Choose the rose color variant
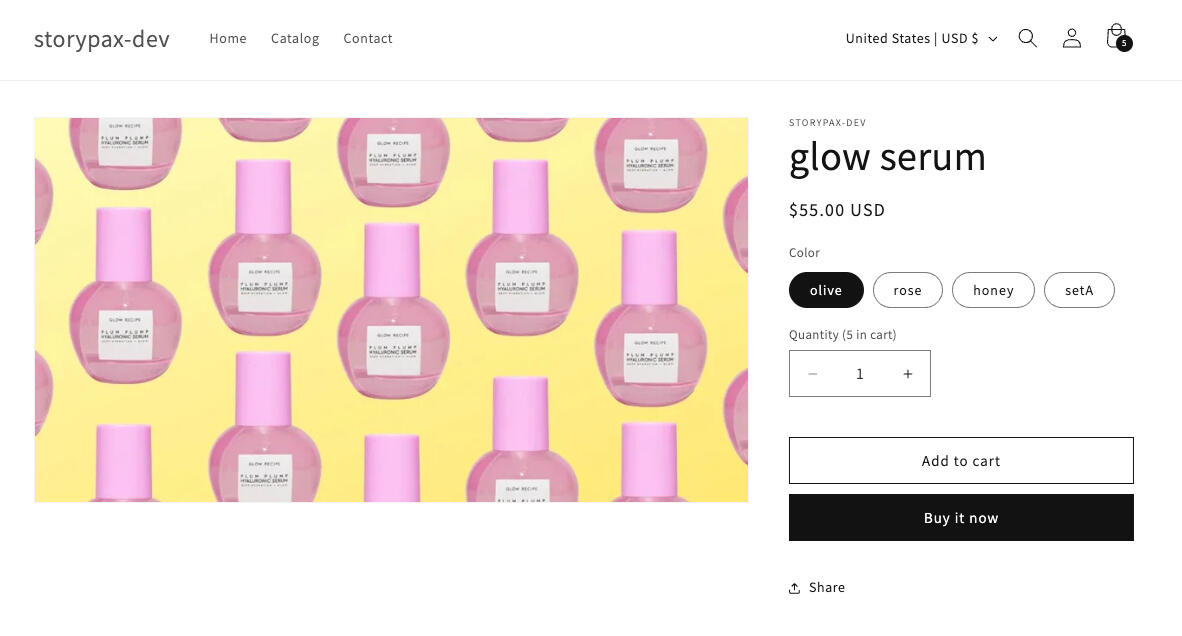The width and height of the screenshot is (1182, 636). pyautogui.click(x=907, y=290)
